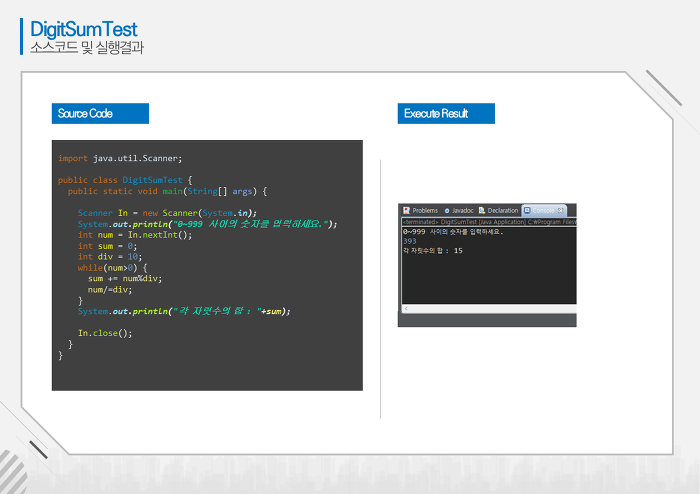Click the 'import java.util.Scanner;' line
This screenshot has width=700, height=494.
(120, 158)
